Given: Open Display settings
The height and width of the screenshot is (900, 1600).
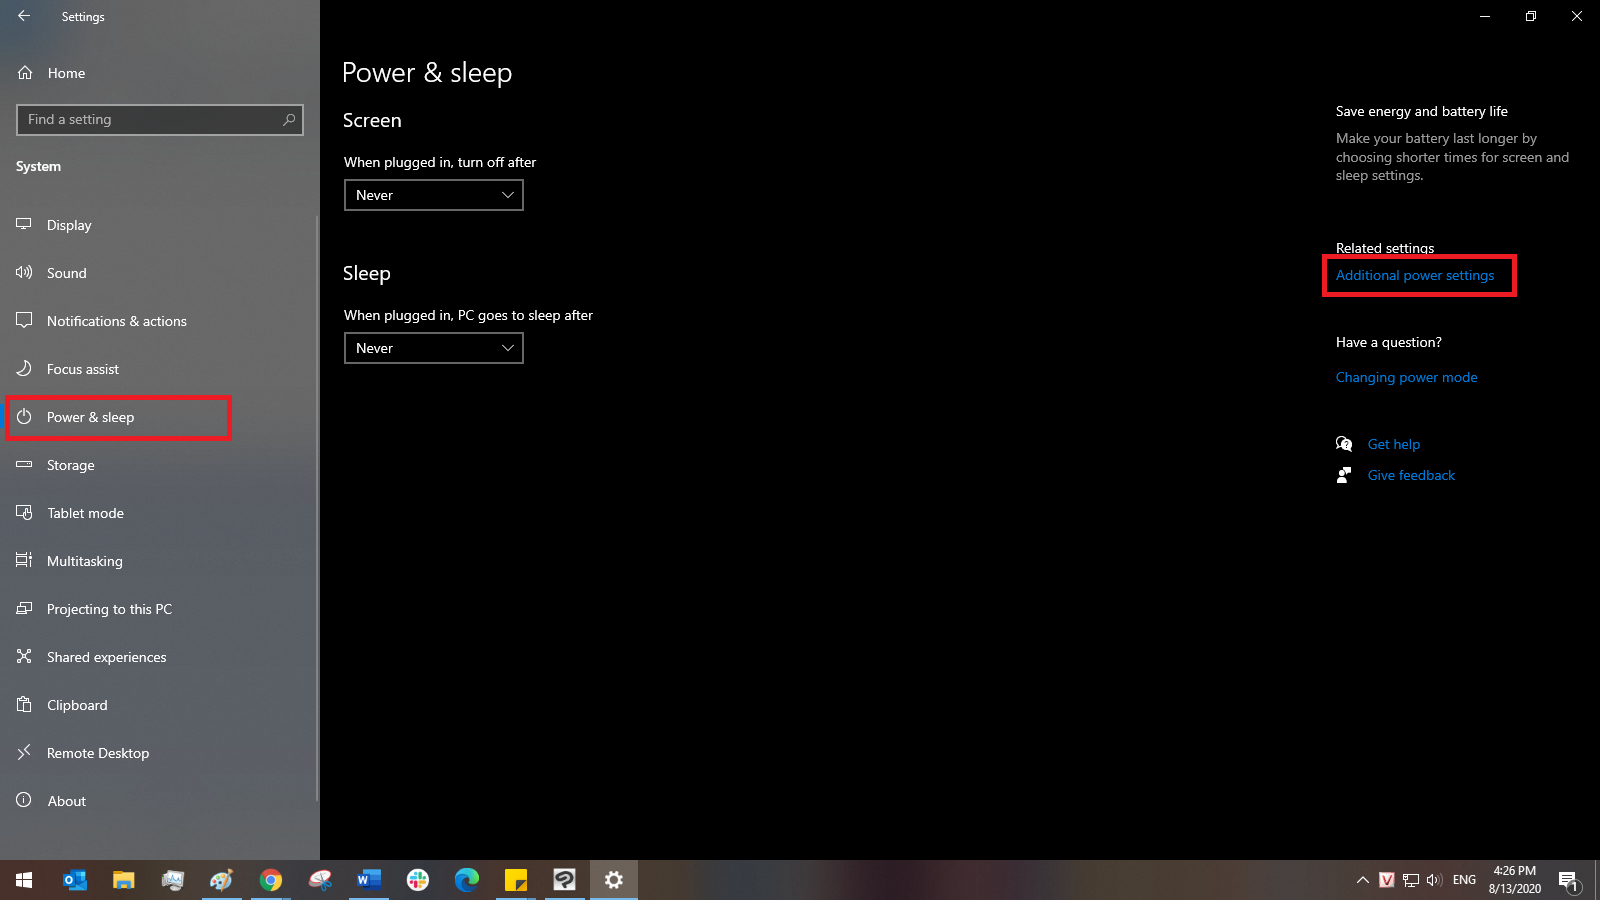Looking at the screenshot, I should tap(160, 225).
